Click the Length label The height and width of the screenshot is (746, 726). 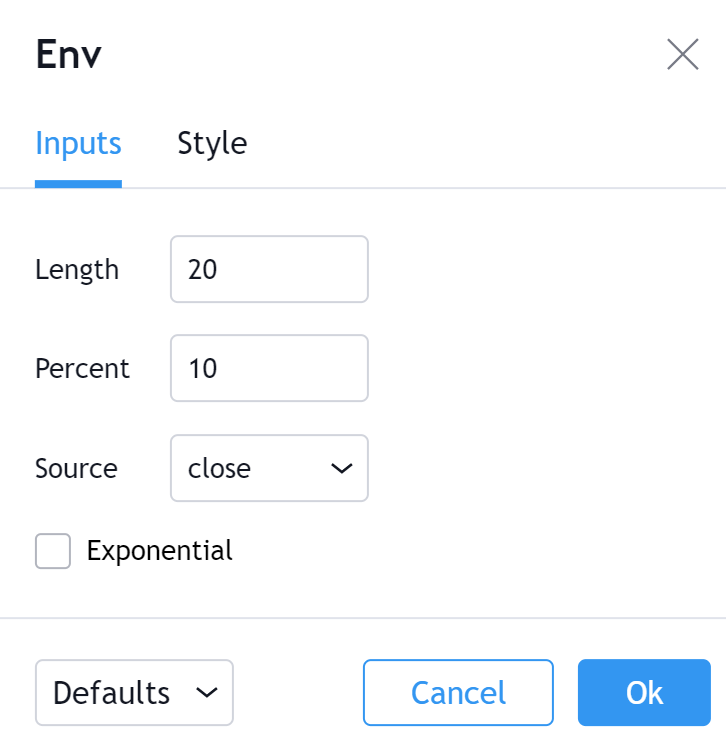pyautogui.click(x=77, y=270)
